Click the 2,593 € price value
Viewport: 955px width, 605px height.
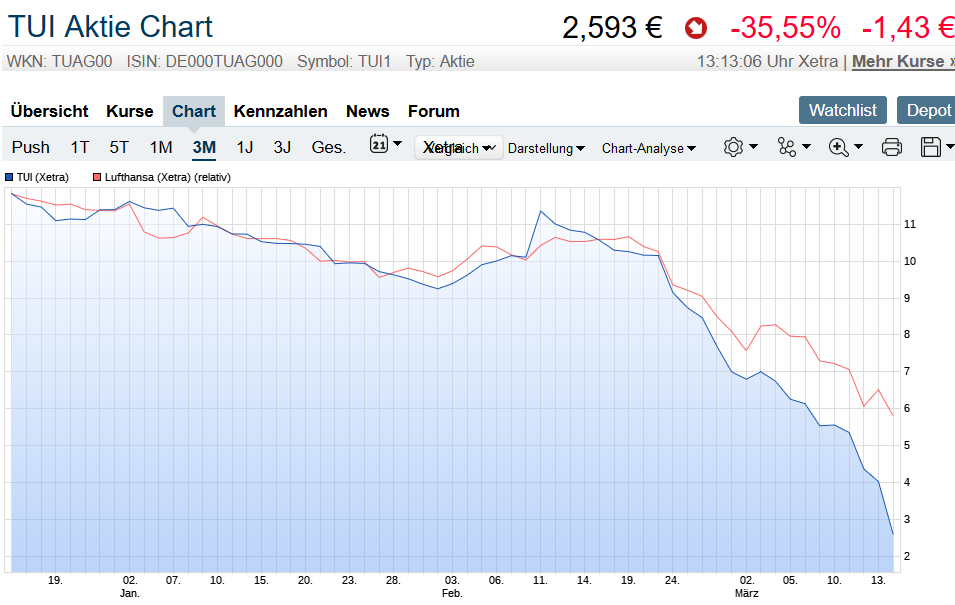point(612,28)
